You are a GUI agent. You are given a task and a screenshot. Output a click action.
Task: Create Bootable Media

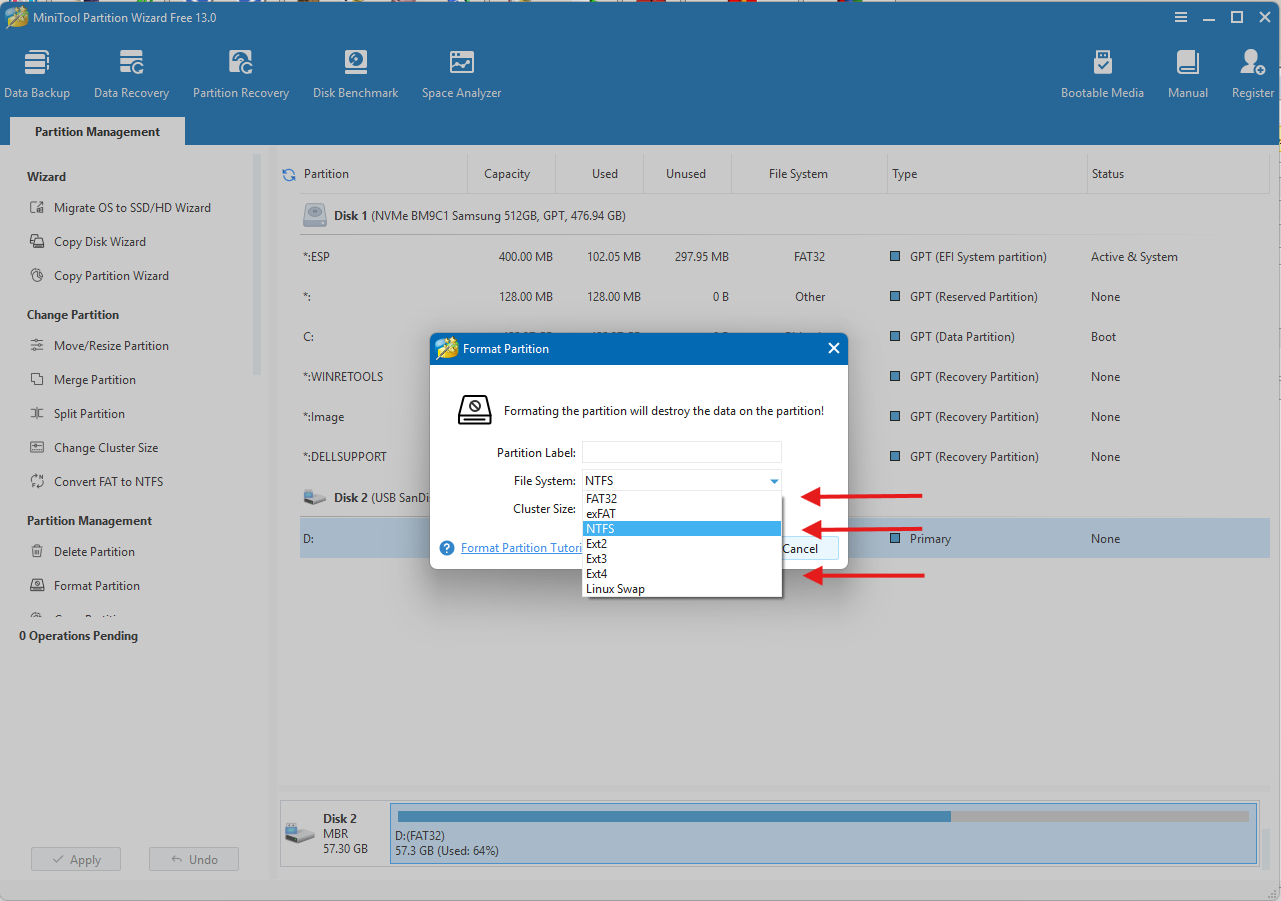click(x=1102, y=74)
